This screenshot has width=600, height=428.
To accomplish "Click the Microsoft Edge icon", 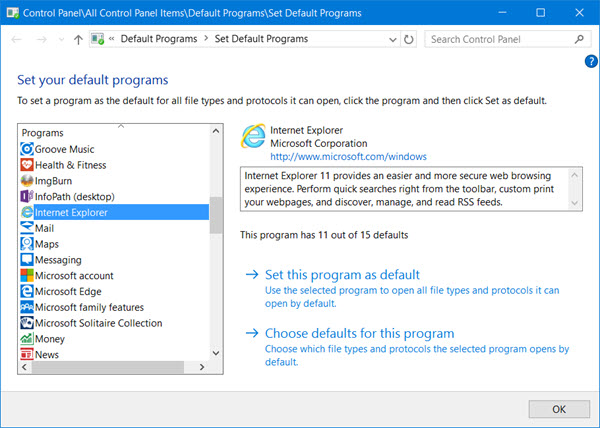I will tap(27, 291).
